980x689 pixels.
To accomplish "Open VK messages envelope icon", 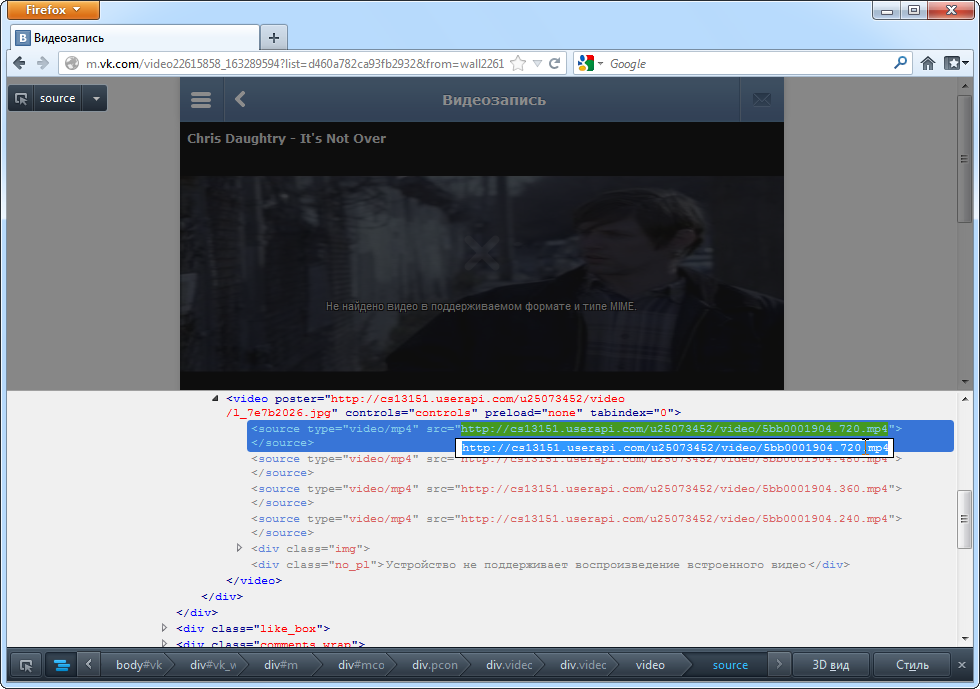I will tap(761, 99).
